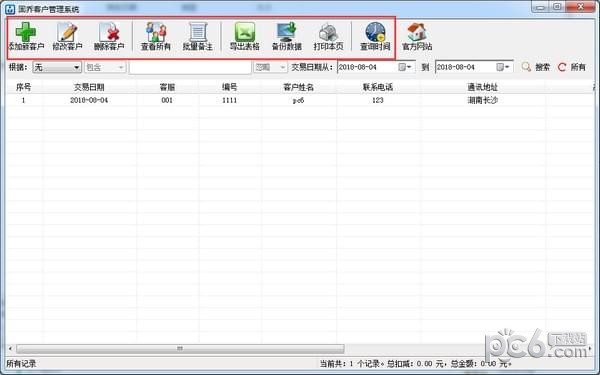Viewport: 600px width, 375px height.
Task: Click the 搜索 magnifier button
Action: (536, 67)
